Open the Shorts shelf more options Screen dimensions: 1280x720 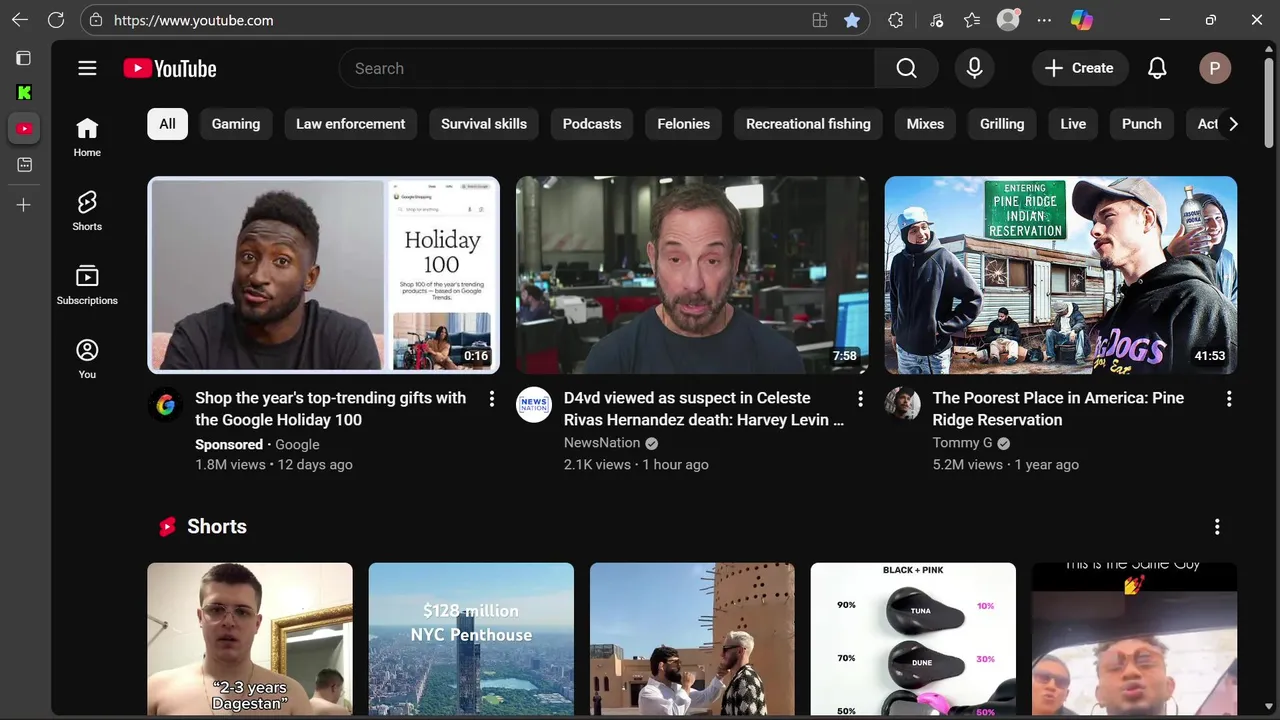[1217, 527]
